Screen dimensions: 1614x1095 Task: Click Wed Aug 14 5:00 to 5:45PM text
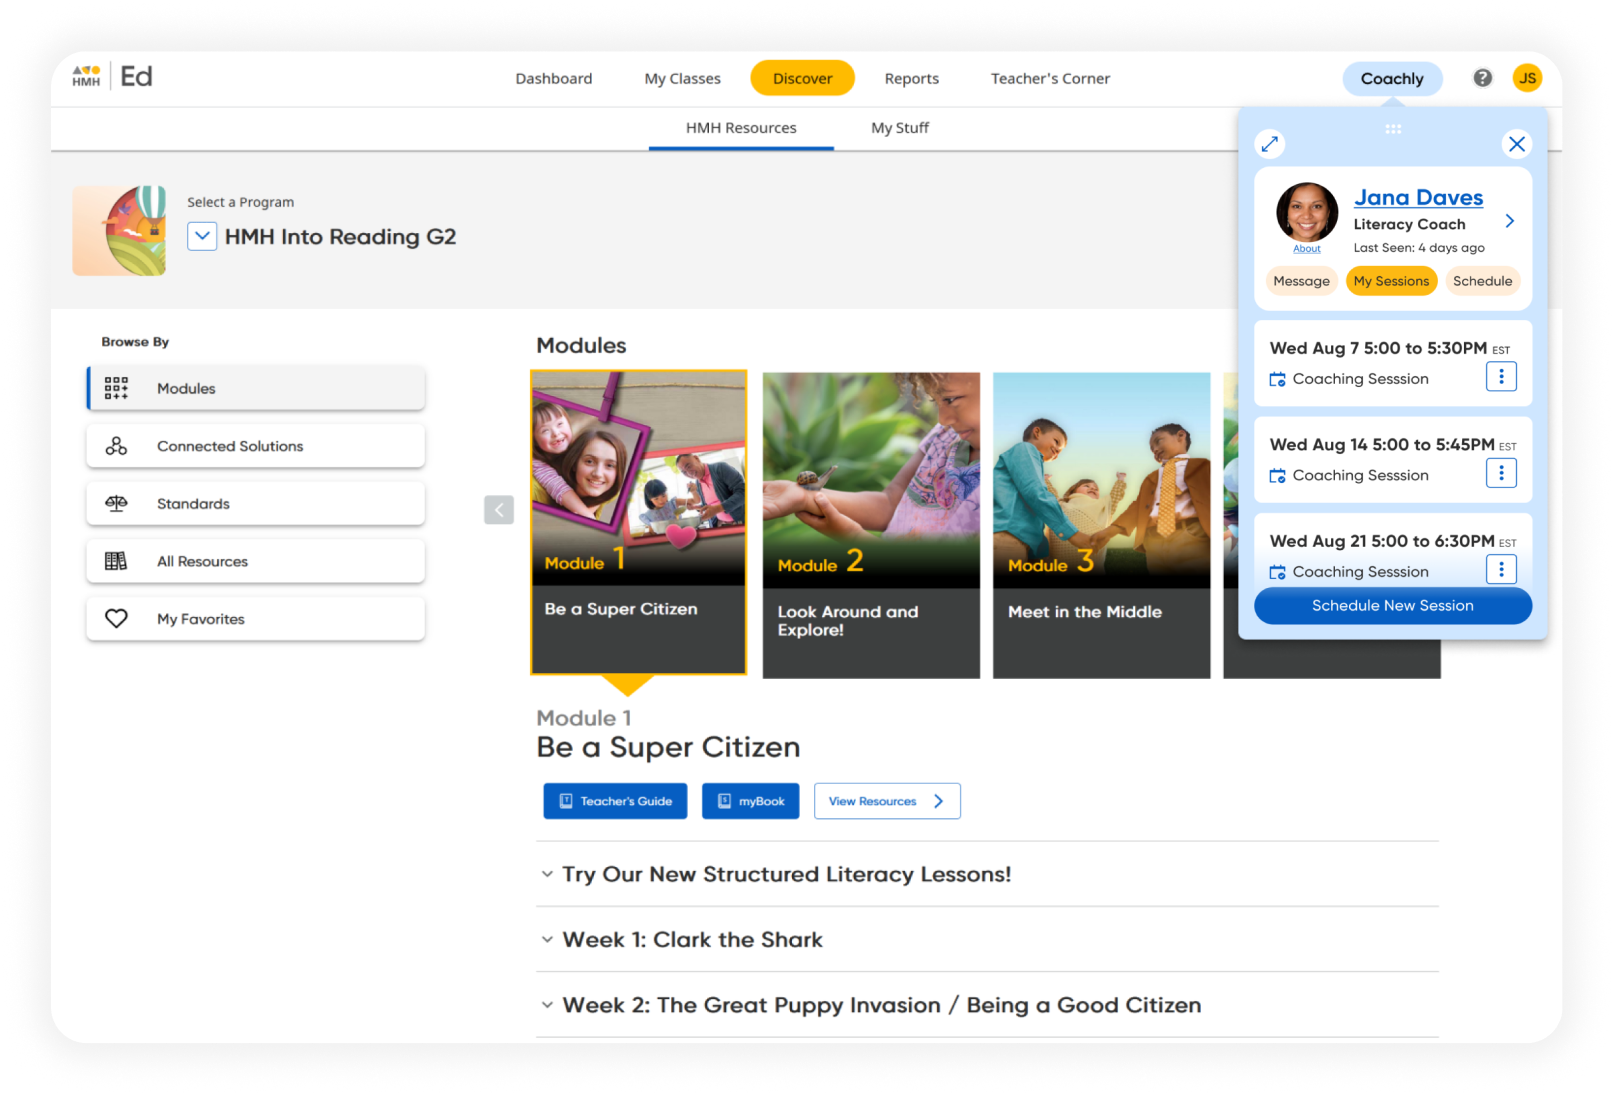(x=1381, y=445)
